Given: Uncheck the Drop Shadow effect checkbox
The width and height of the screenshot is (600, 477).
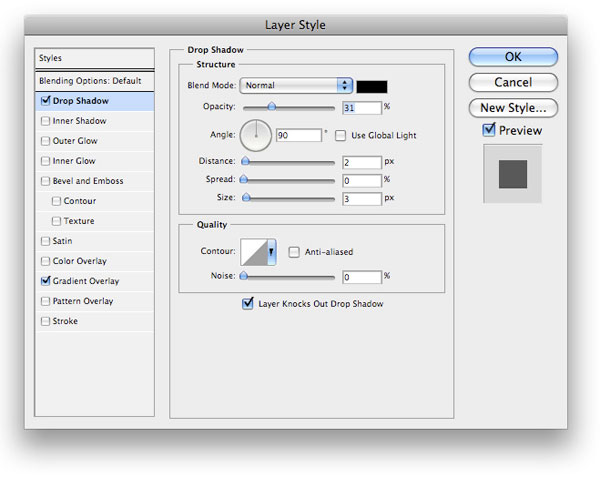Looking at the screenshot, I should (46, 101).
